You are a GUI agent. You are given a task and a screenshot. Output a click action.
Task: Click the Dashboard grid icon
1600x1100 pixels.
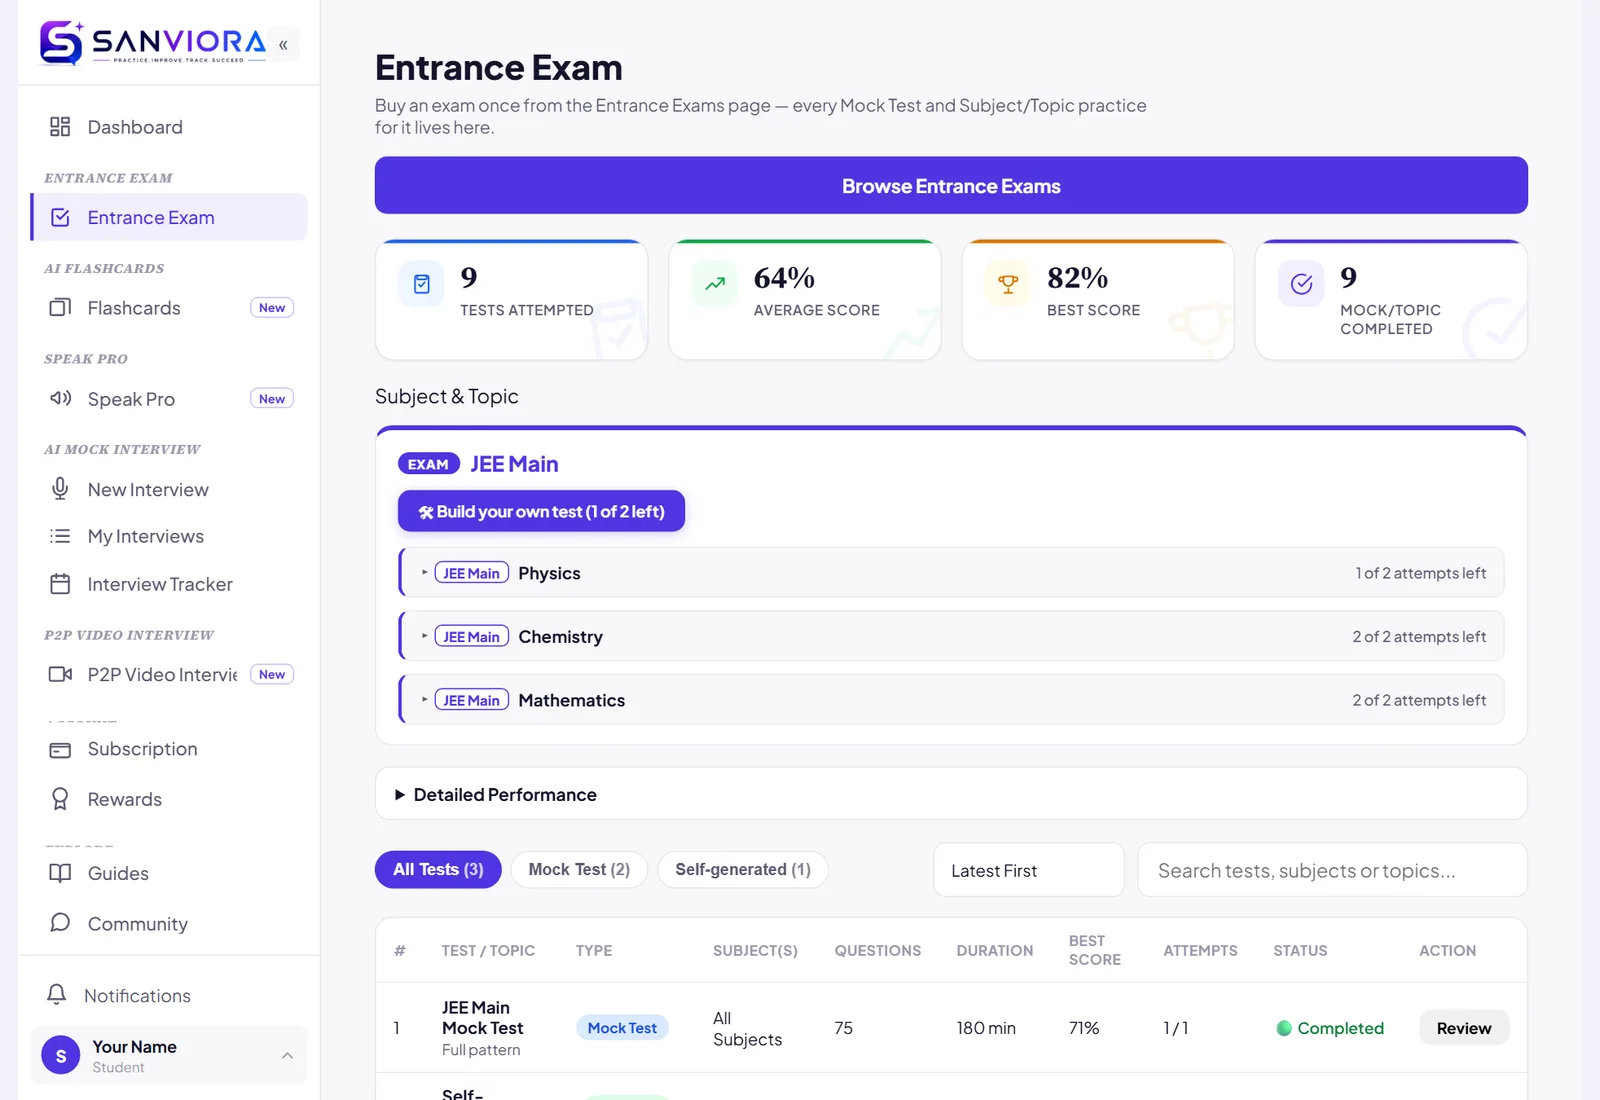[60, 127]
